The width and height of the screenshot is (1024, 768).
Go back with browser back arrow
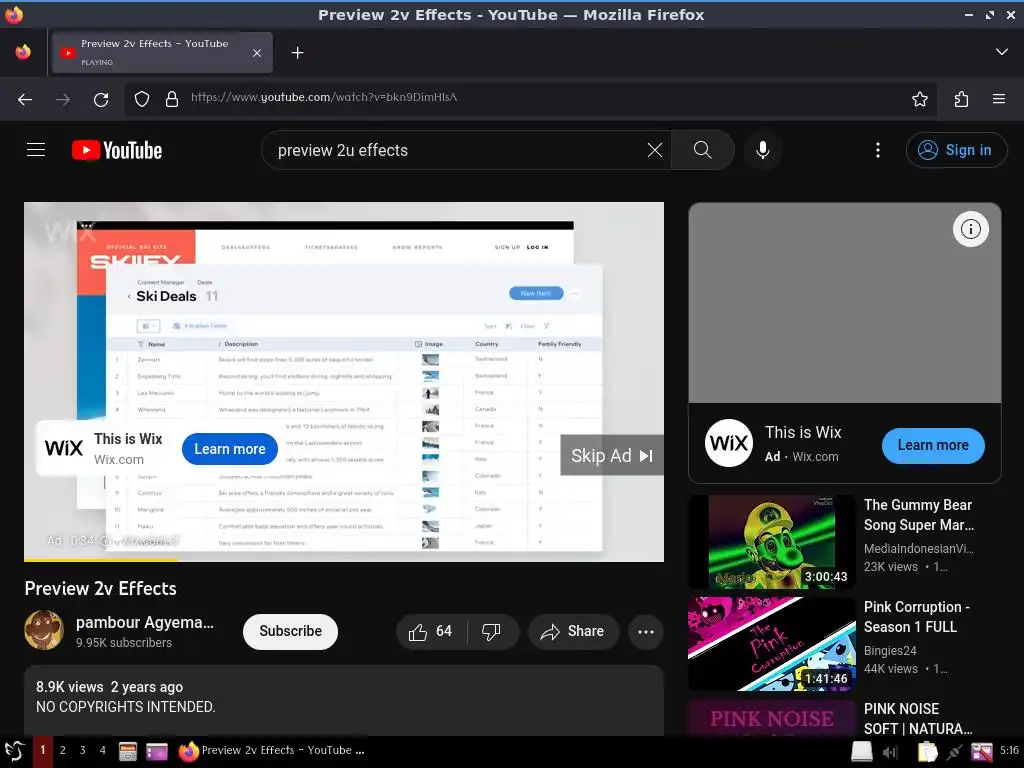pos(25,99)
